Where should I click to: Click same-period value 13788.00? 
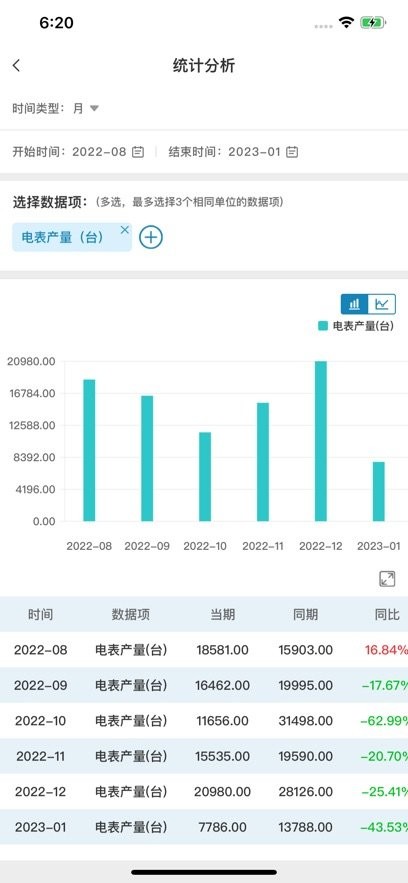pos(306,827)
